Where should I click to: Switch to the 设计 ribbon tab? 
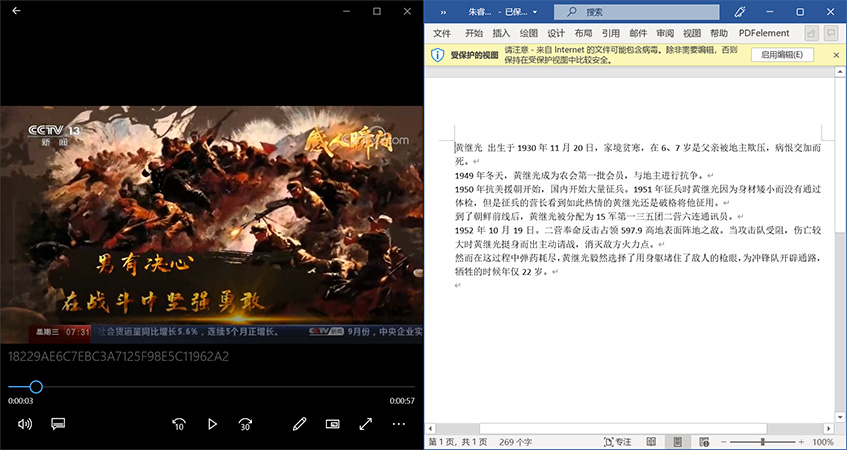click(556, 33)
